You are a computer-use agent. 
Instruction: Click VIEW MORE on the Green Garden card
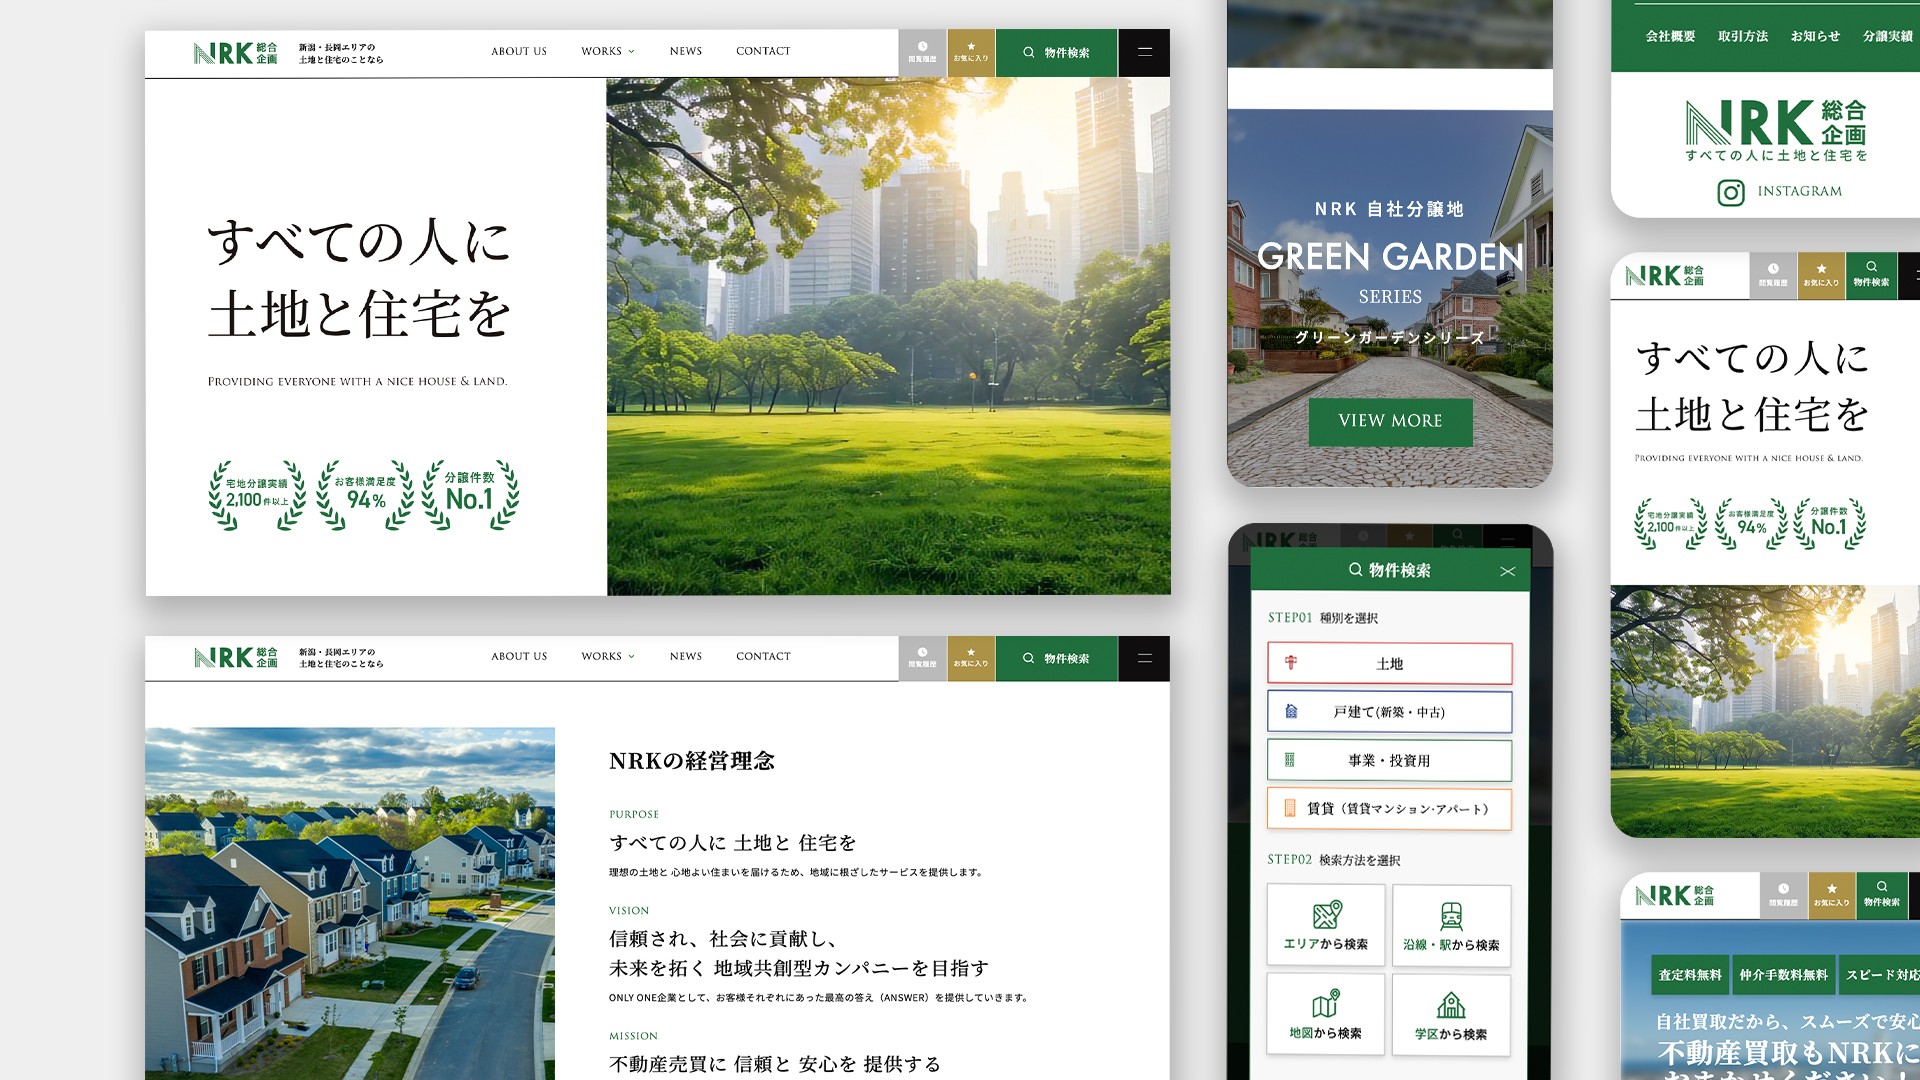pos(1390,421)
